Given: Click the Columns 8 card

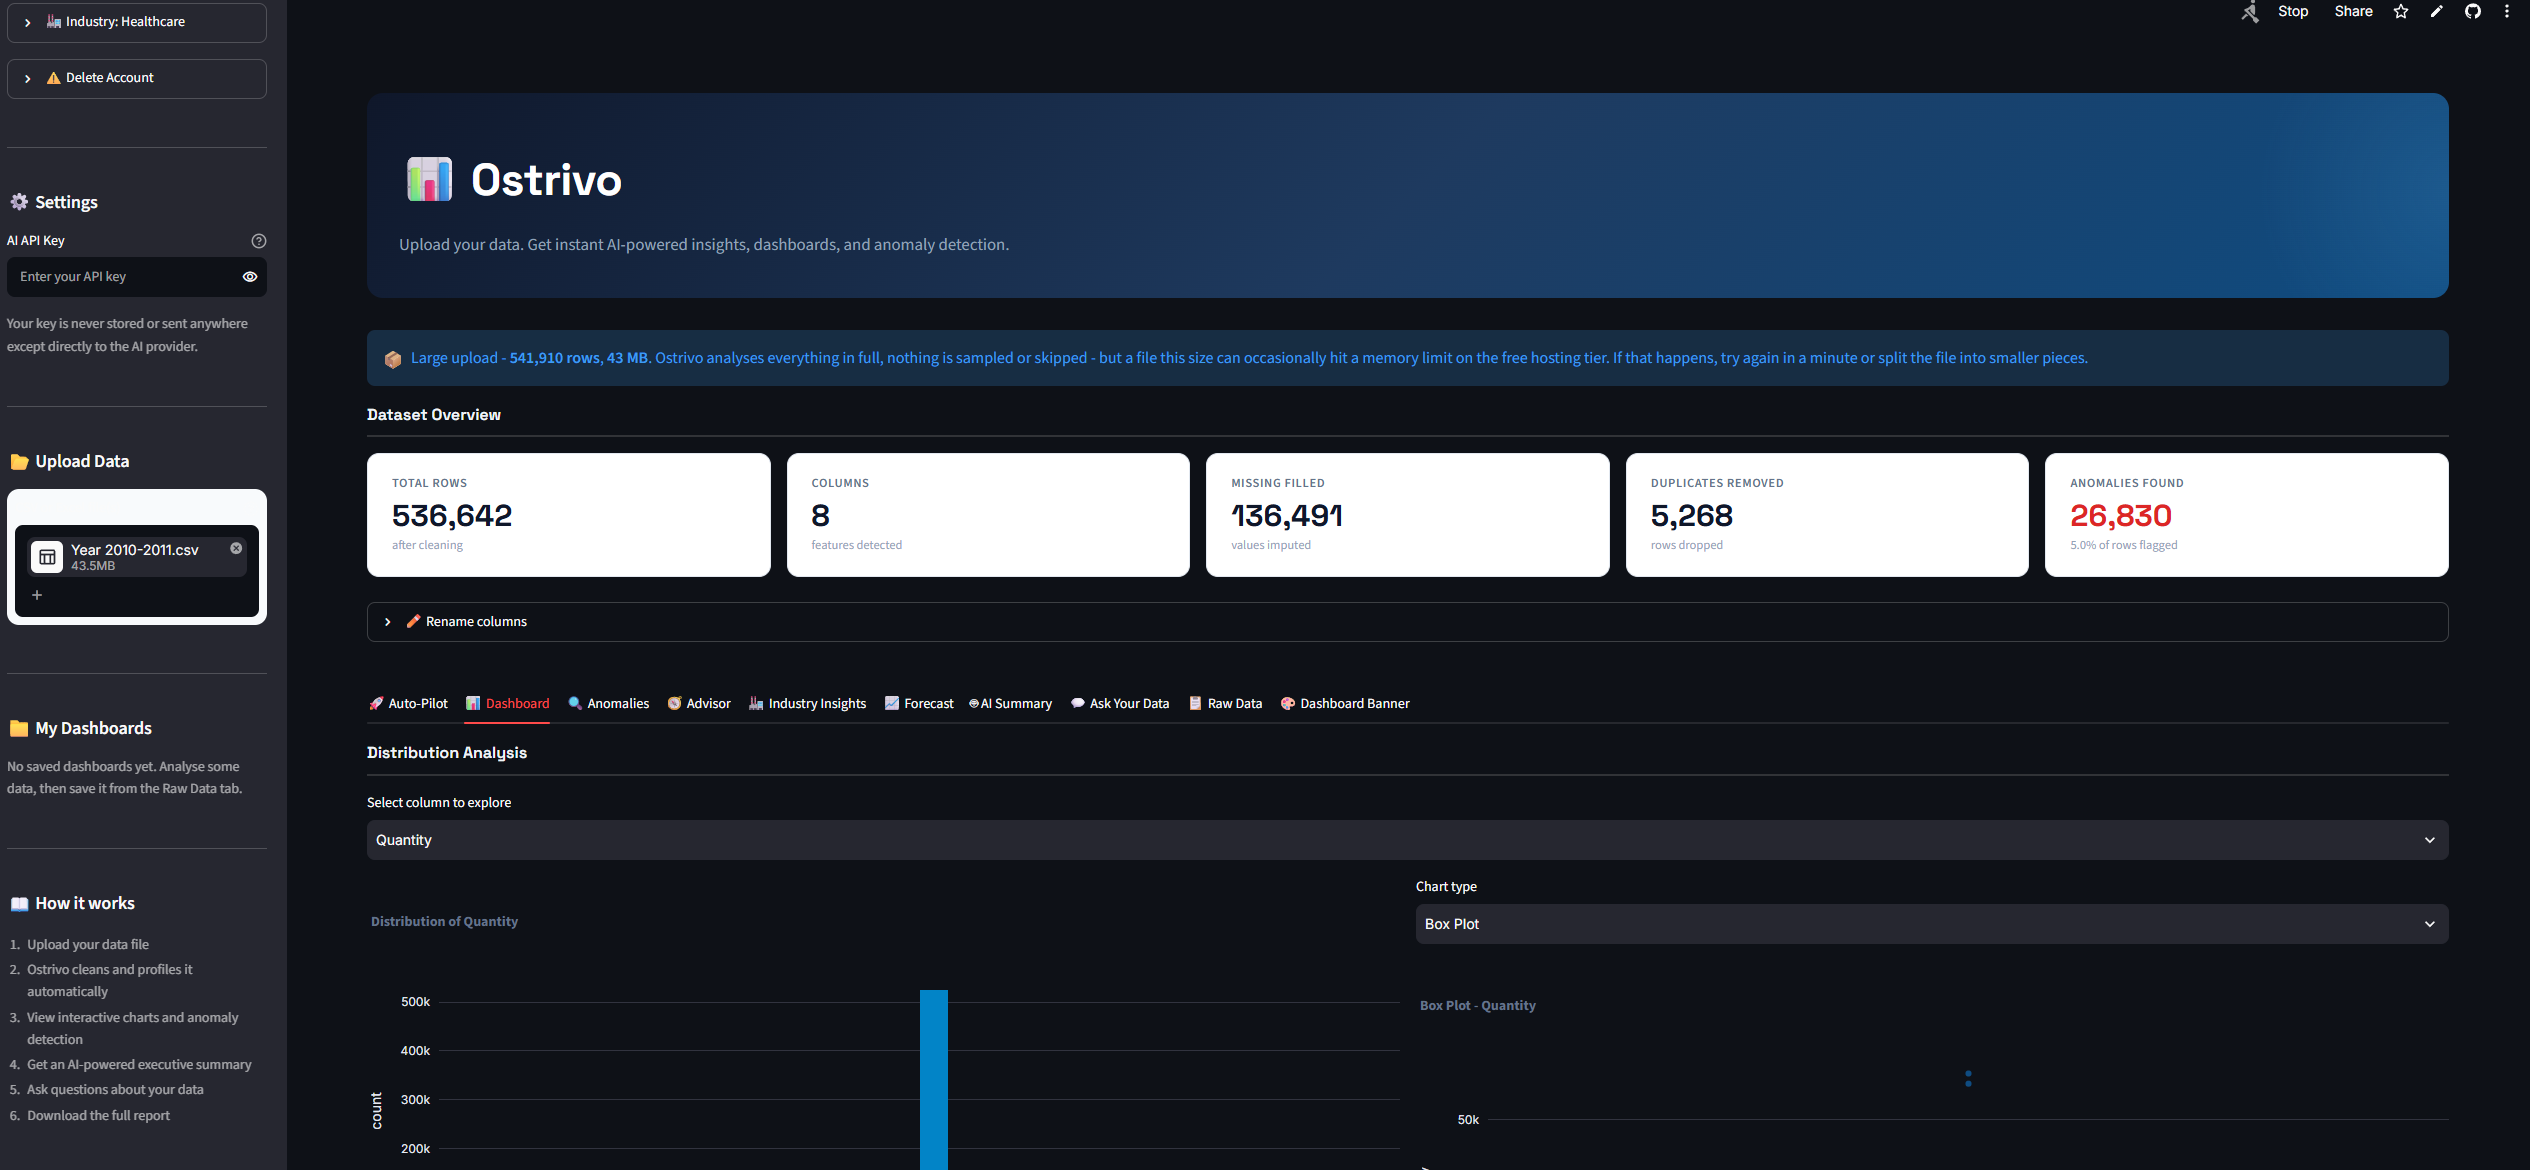Looking at the screenshot, I should pos(988,515).
